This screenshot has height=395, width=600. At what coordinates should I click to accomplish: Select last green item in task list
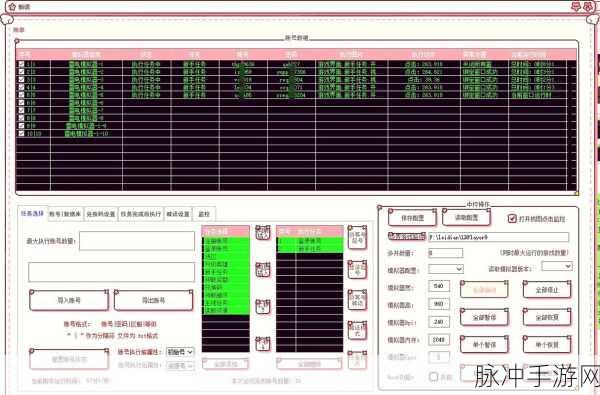point(226,310)
